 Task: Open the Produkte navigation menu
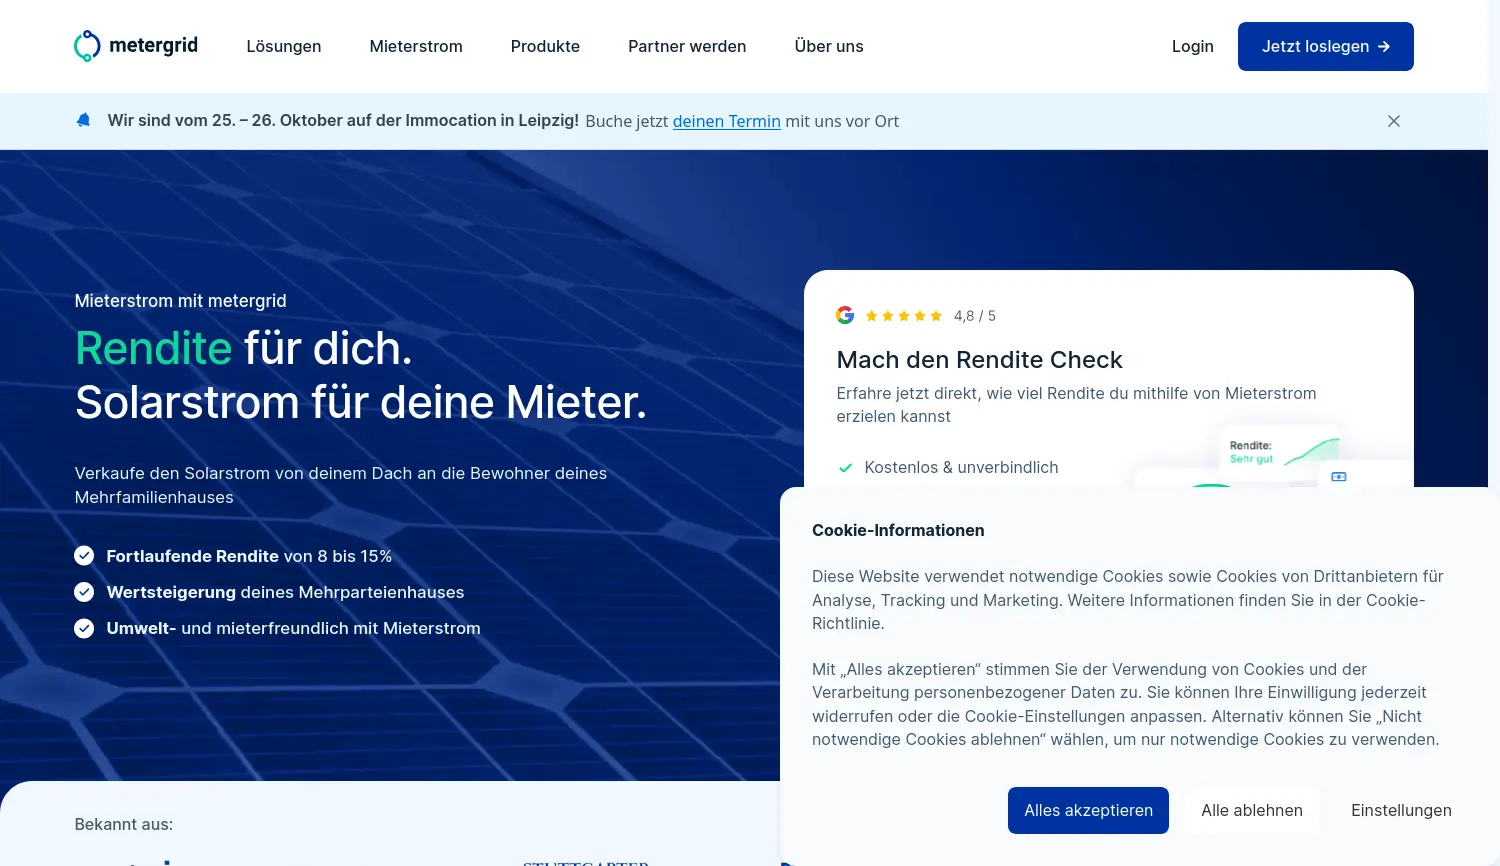pyautogui.click(x=545, y=46)
